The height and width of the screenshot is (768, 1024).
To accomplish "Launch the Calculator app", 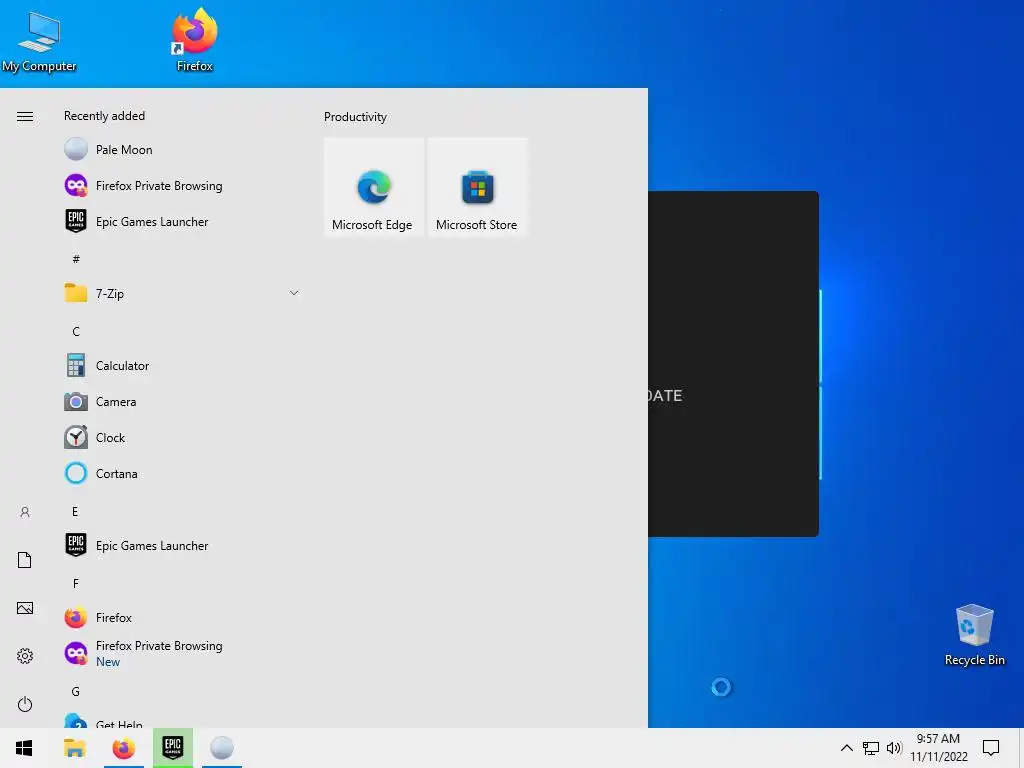I will (x=183, y=366).
